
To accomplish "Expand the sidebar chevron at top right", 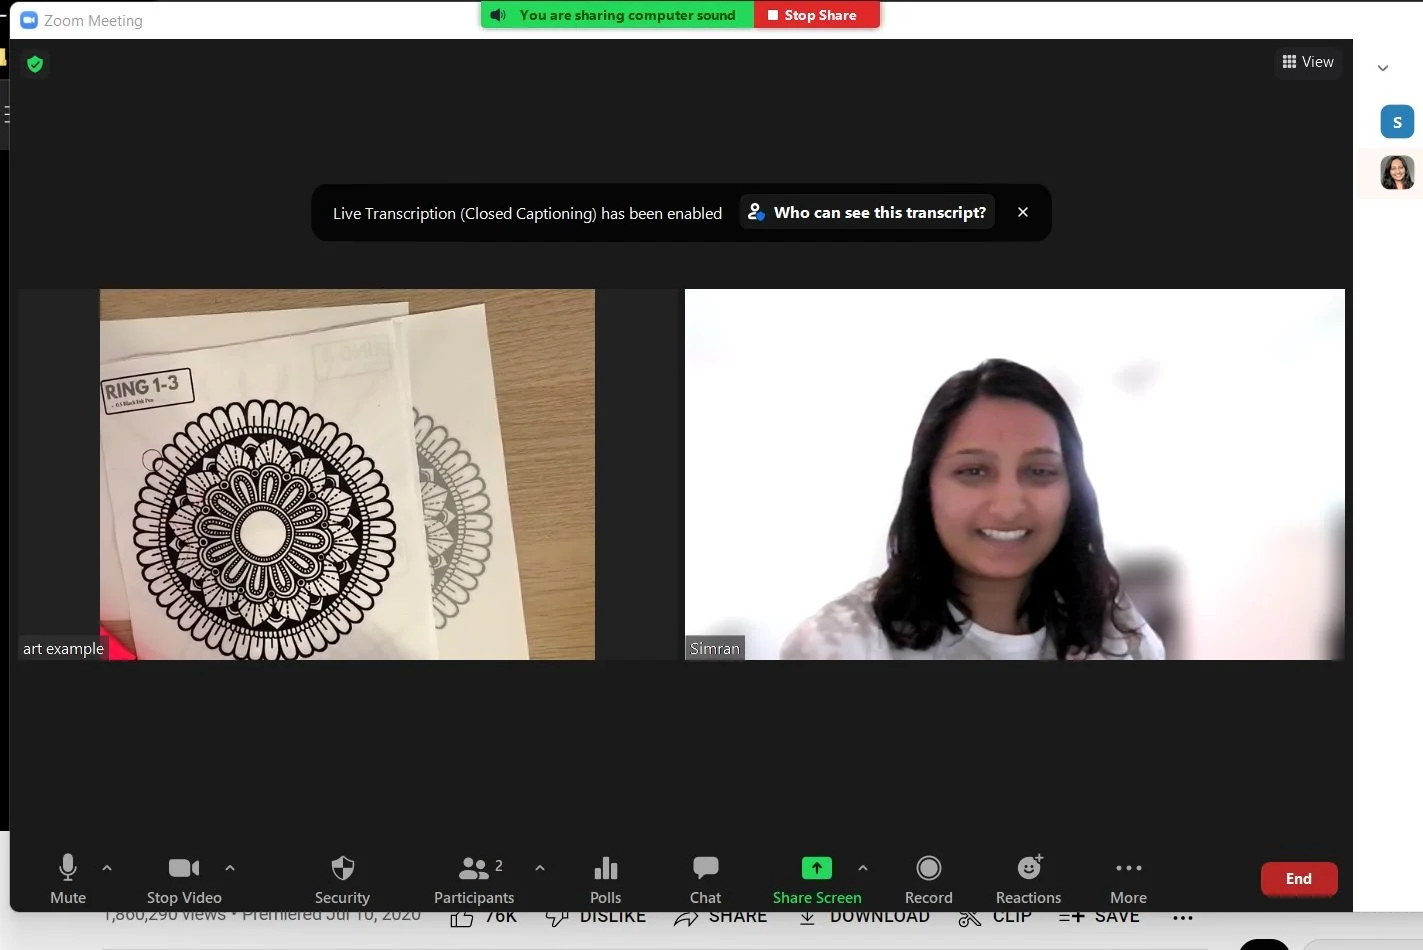I will 1383,68.
